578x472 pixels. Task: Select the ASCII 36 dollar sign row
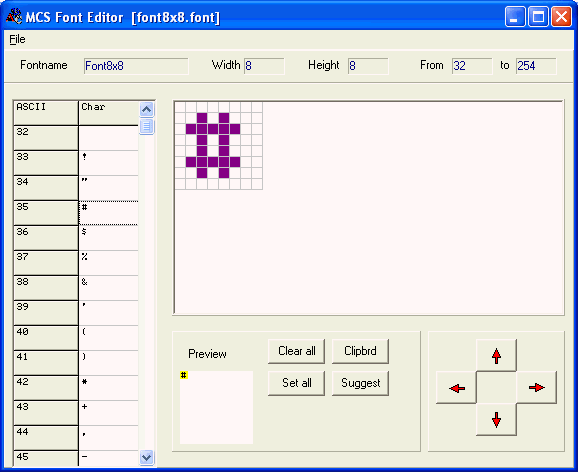pyautogui.click(x=76, y=238)
